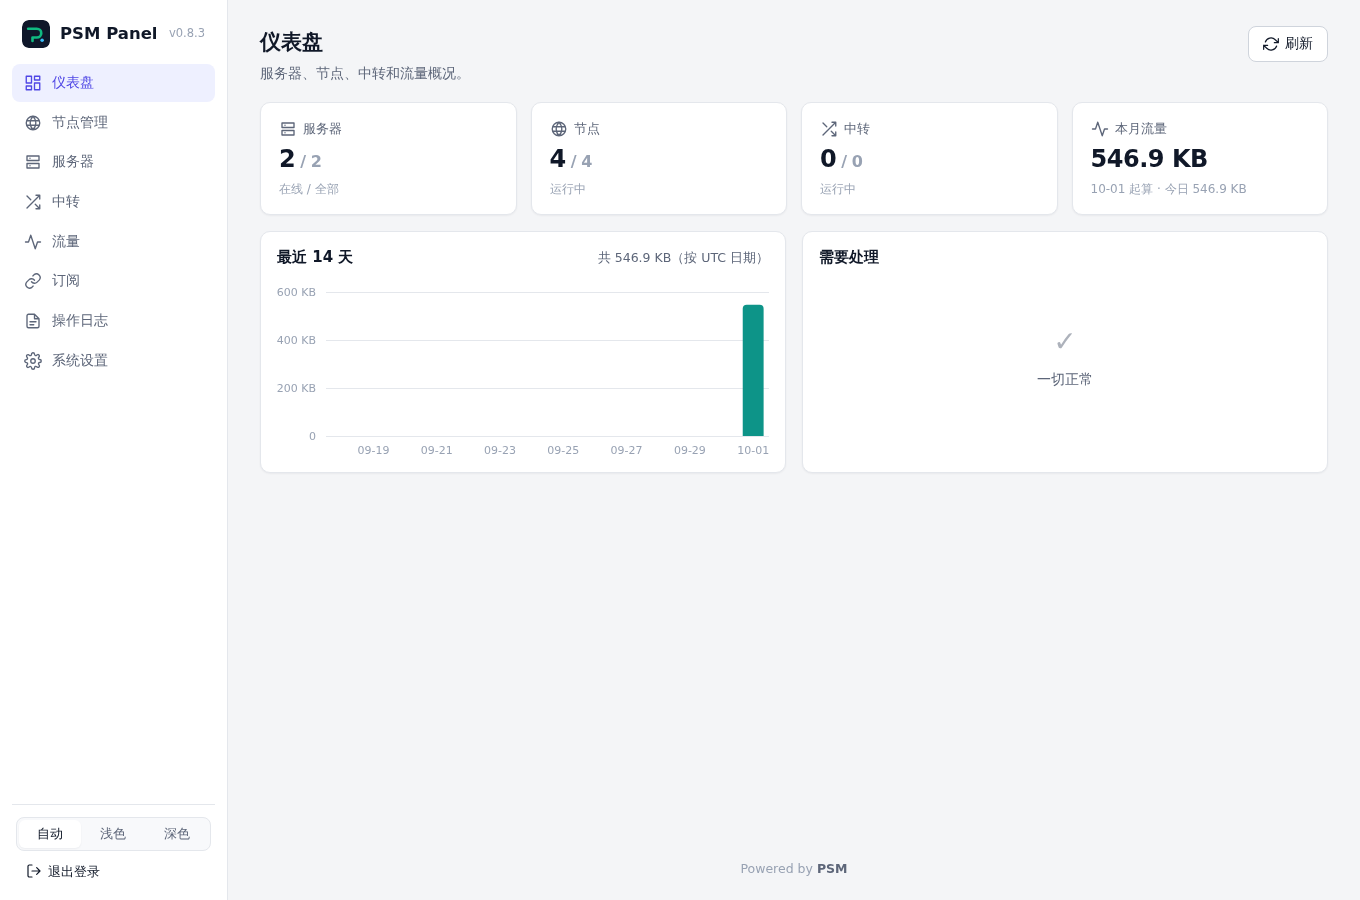Image resolution: width=1360 pixels, height=900 pixels.
Task: Click the globe icon on 节点 card
Action: [x=559, y=129]
